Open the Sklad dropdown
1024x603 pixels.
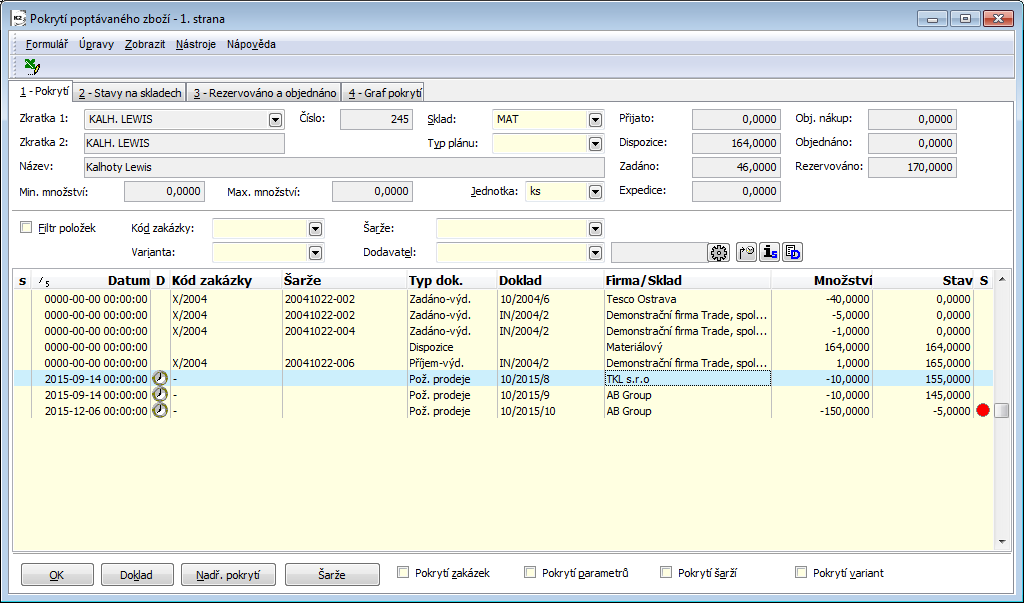tap(596, 120)
